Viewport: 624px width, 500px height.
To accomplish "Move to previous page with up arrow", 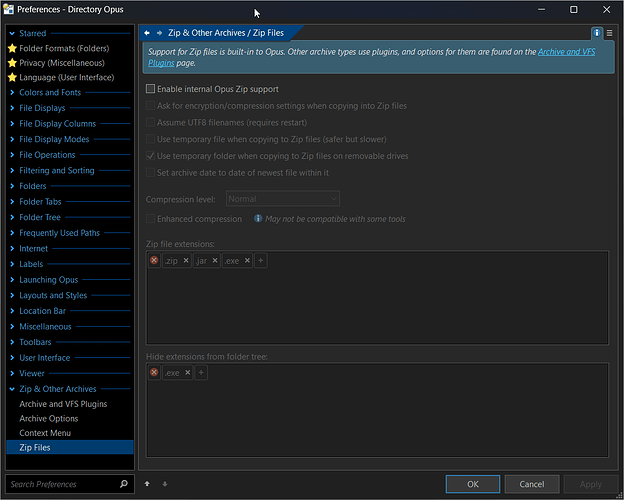I will [x=147, y=484].
